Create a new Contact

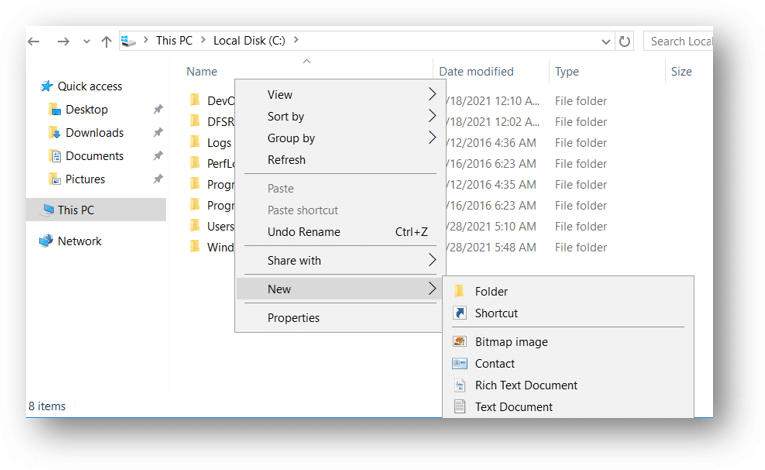(568, 364)
